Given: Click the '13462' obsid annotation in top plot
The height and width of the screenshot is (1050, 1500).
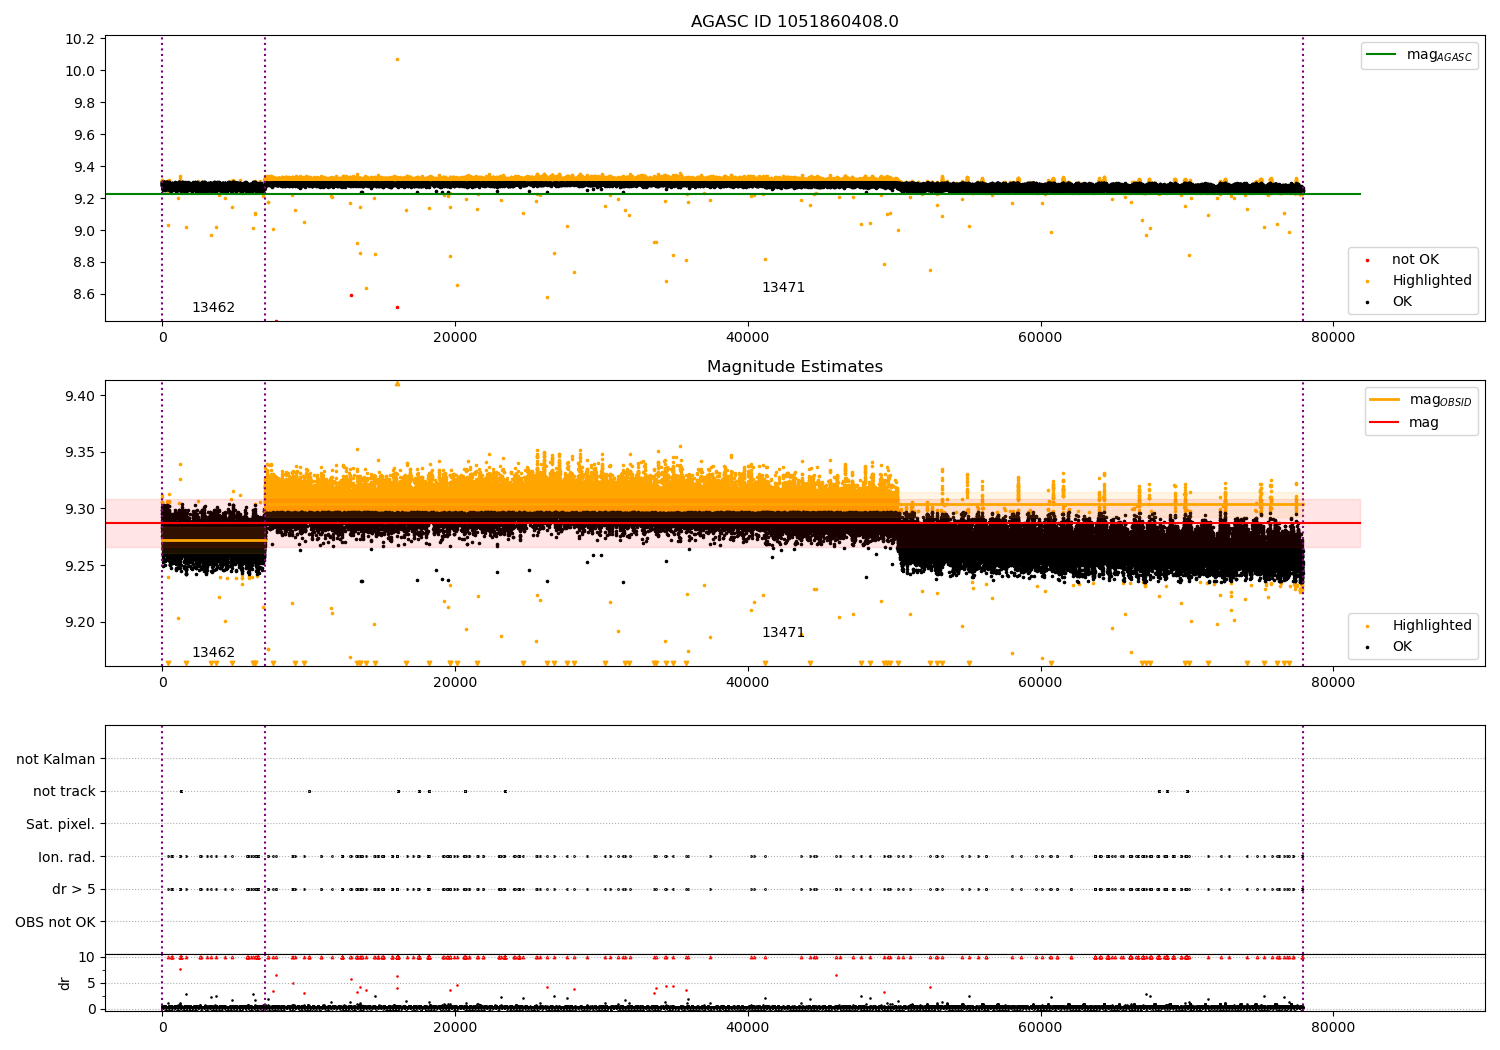Looking at the screenshot, I should tap(213, 308).
